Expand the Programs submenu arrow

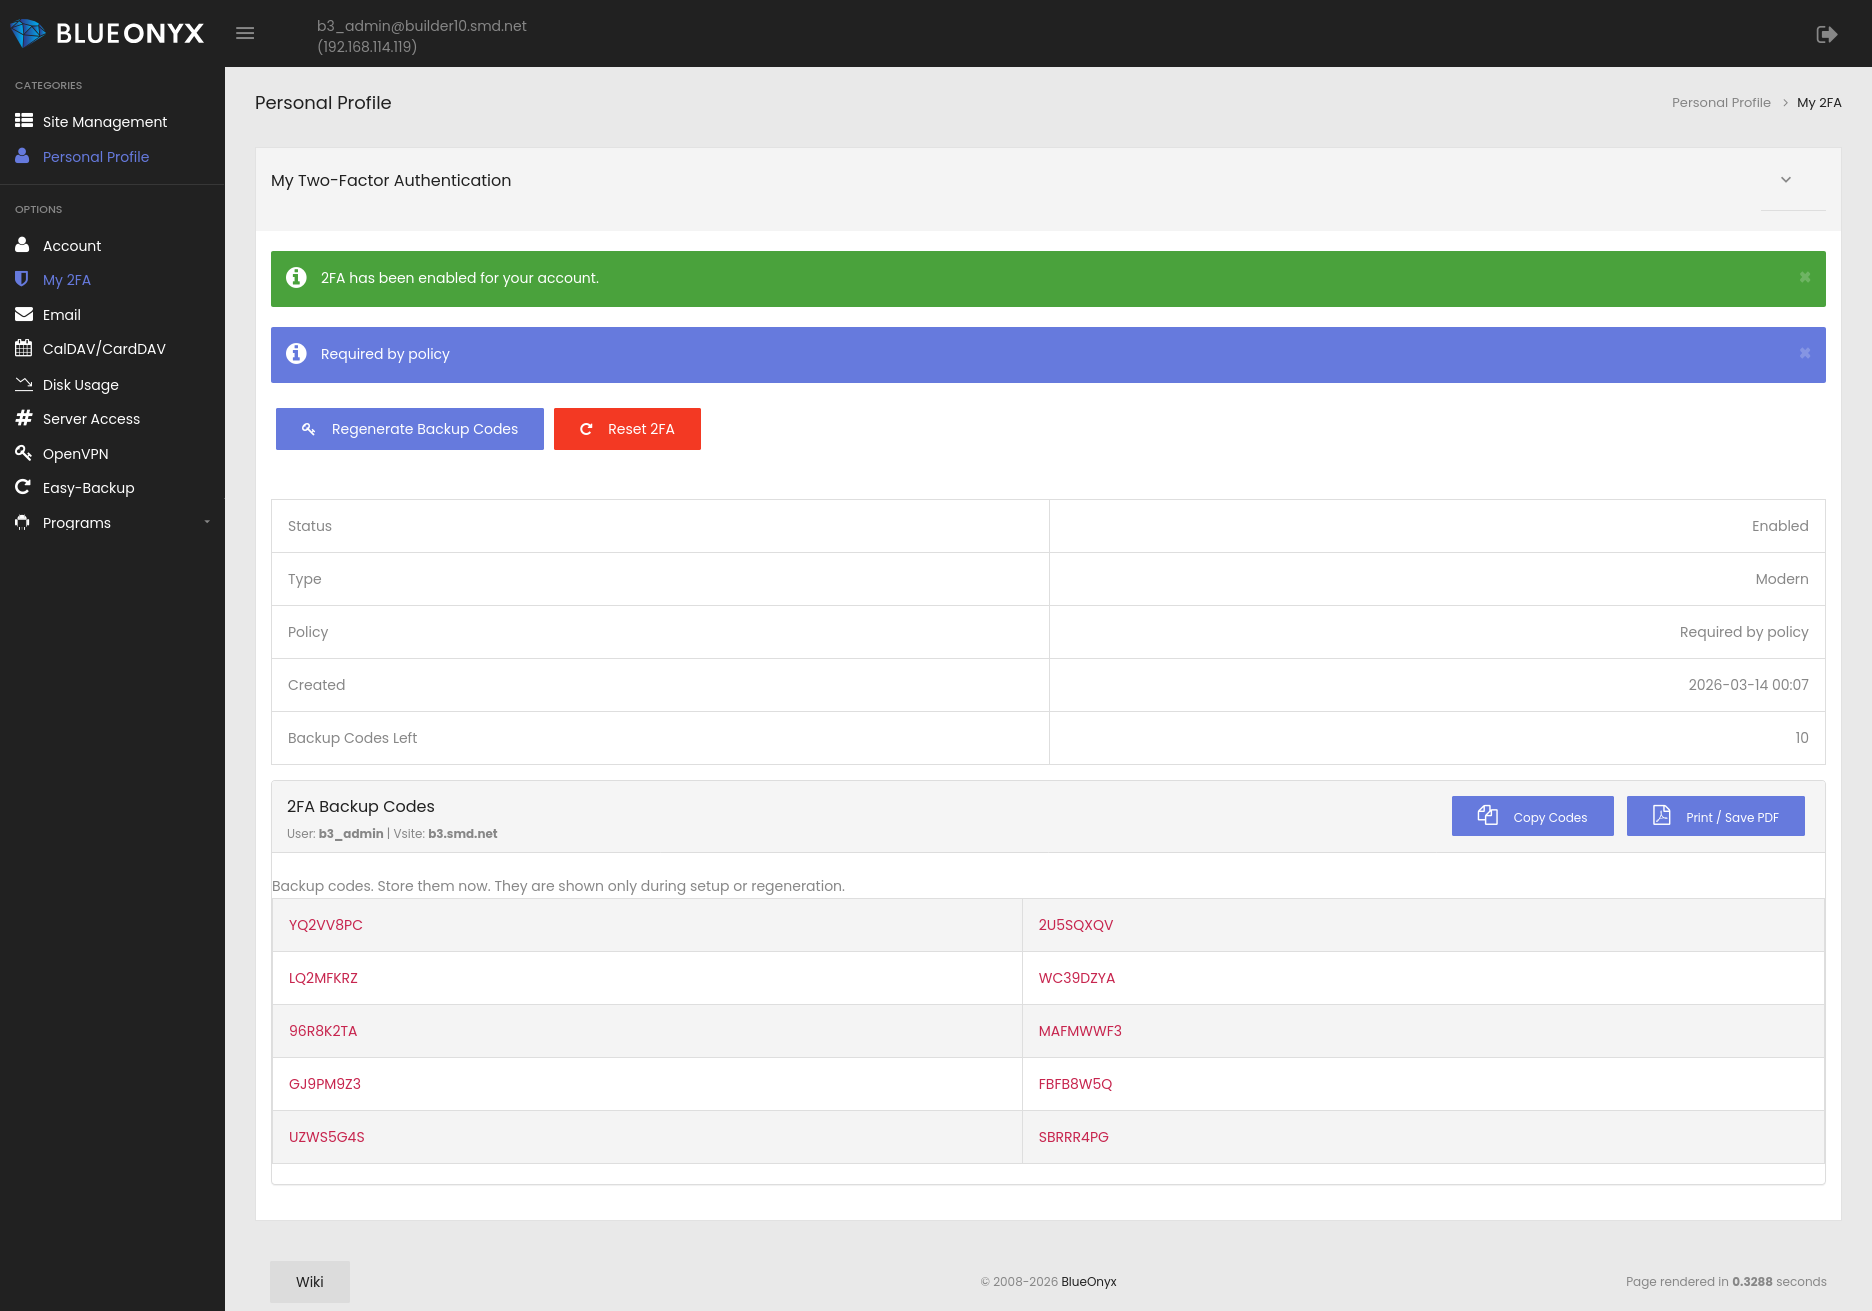[x=207, y=522]
